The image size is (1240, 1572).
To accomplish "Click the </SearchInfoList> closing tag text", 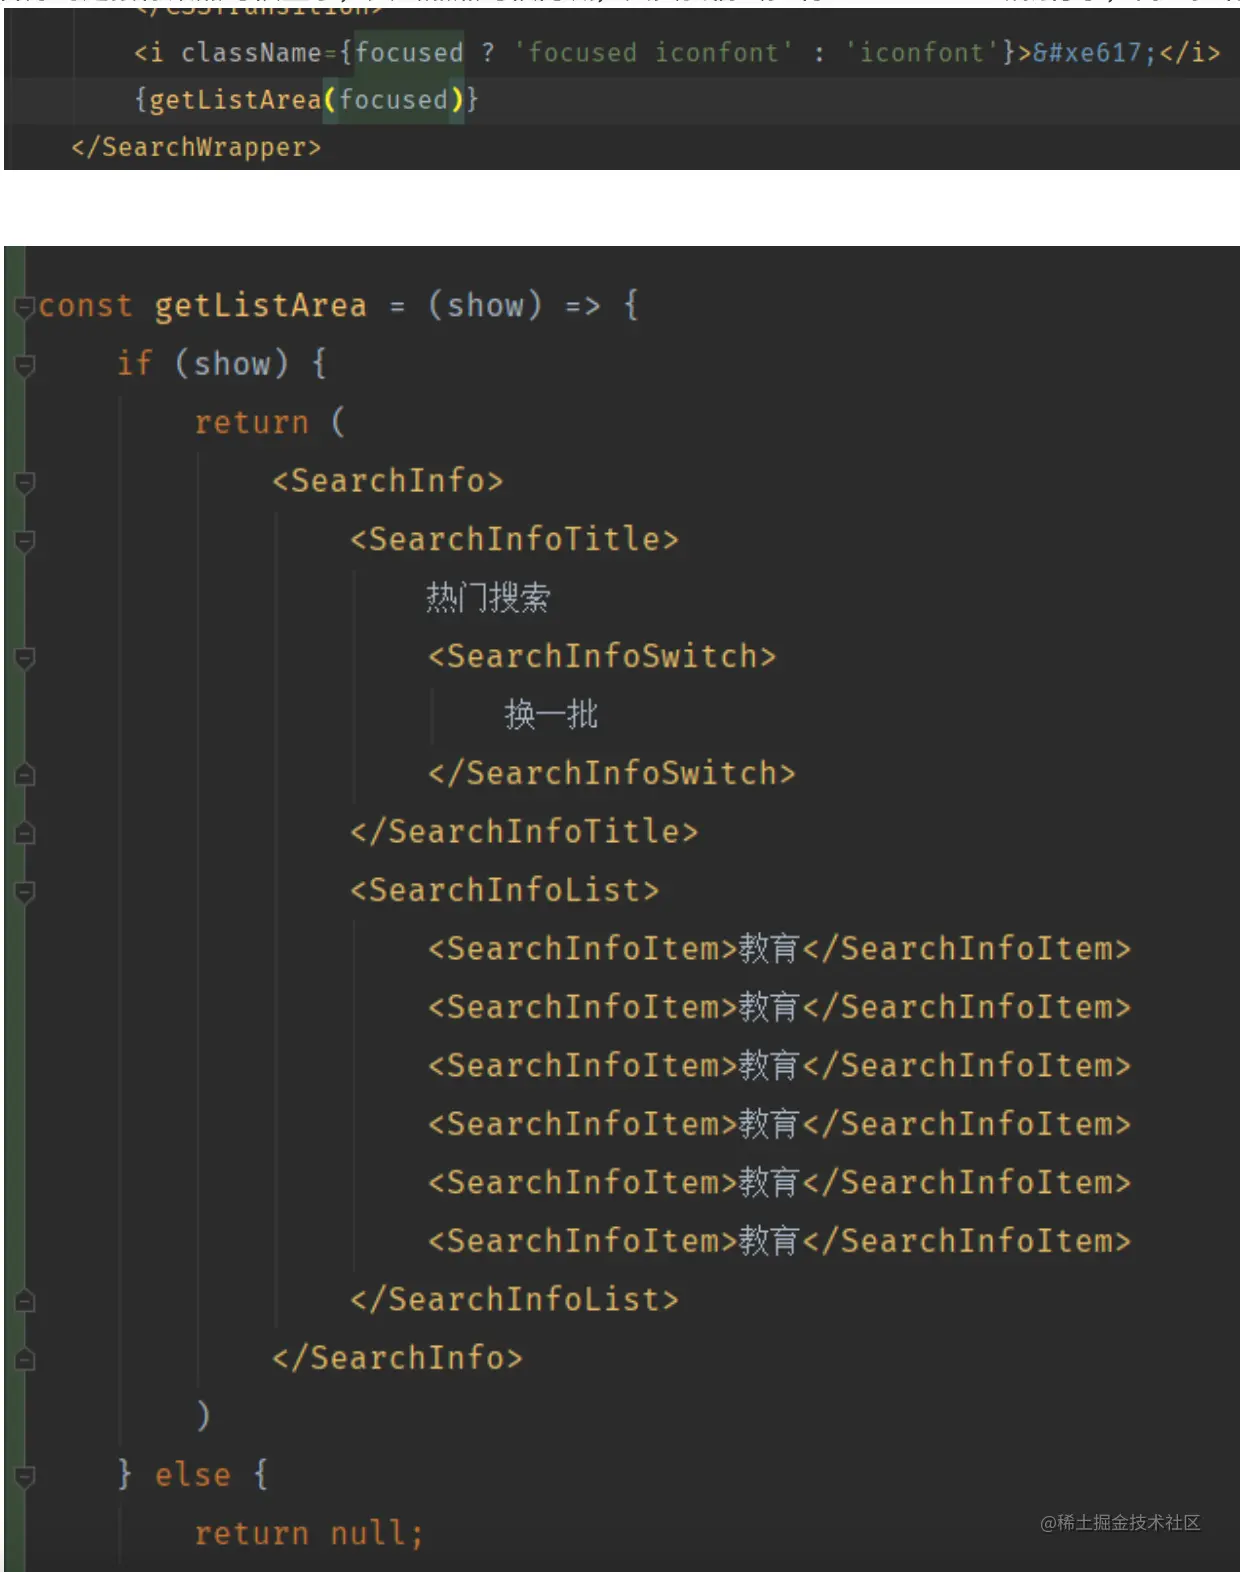I will pos(514,1299).
